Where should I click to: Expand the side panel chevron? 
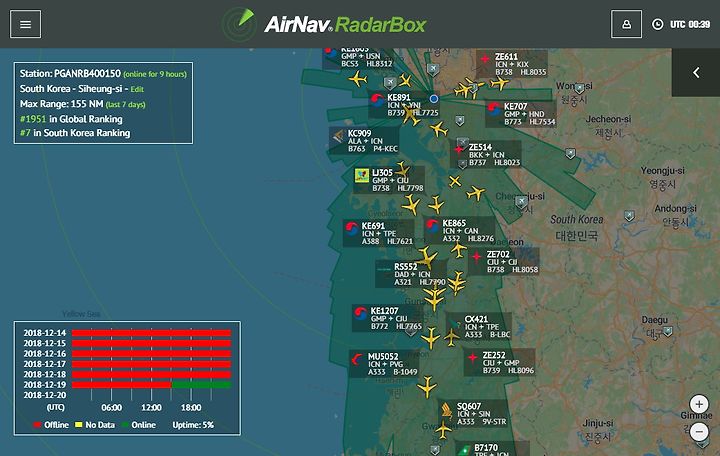[x=696, y=72]
